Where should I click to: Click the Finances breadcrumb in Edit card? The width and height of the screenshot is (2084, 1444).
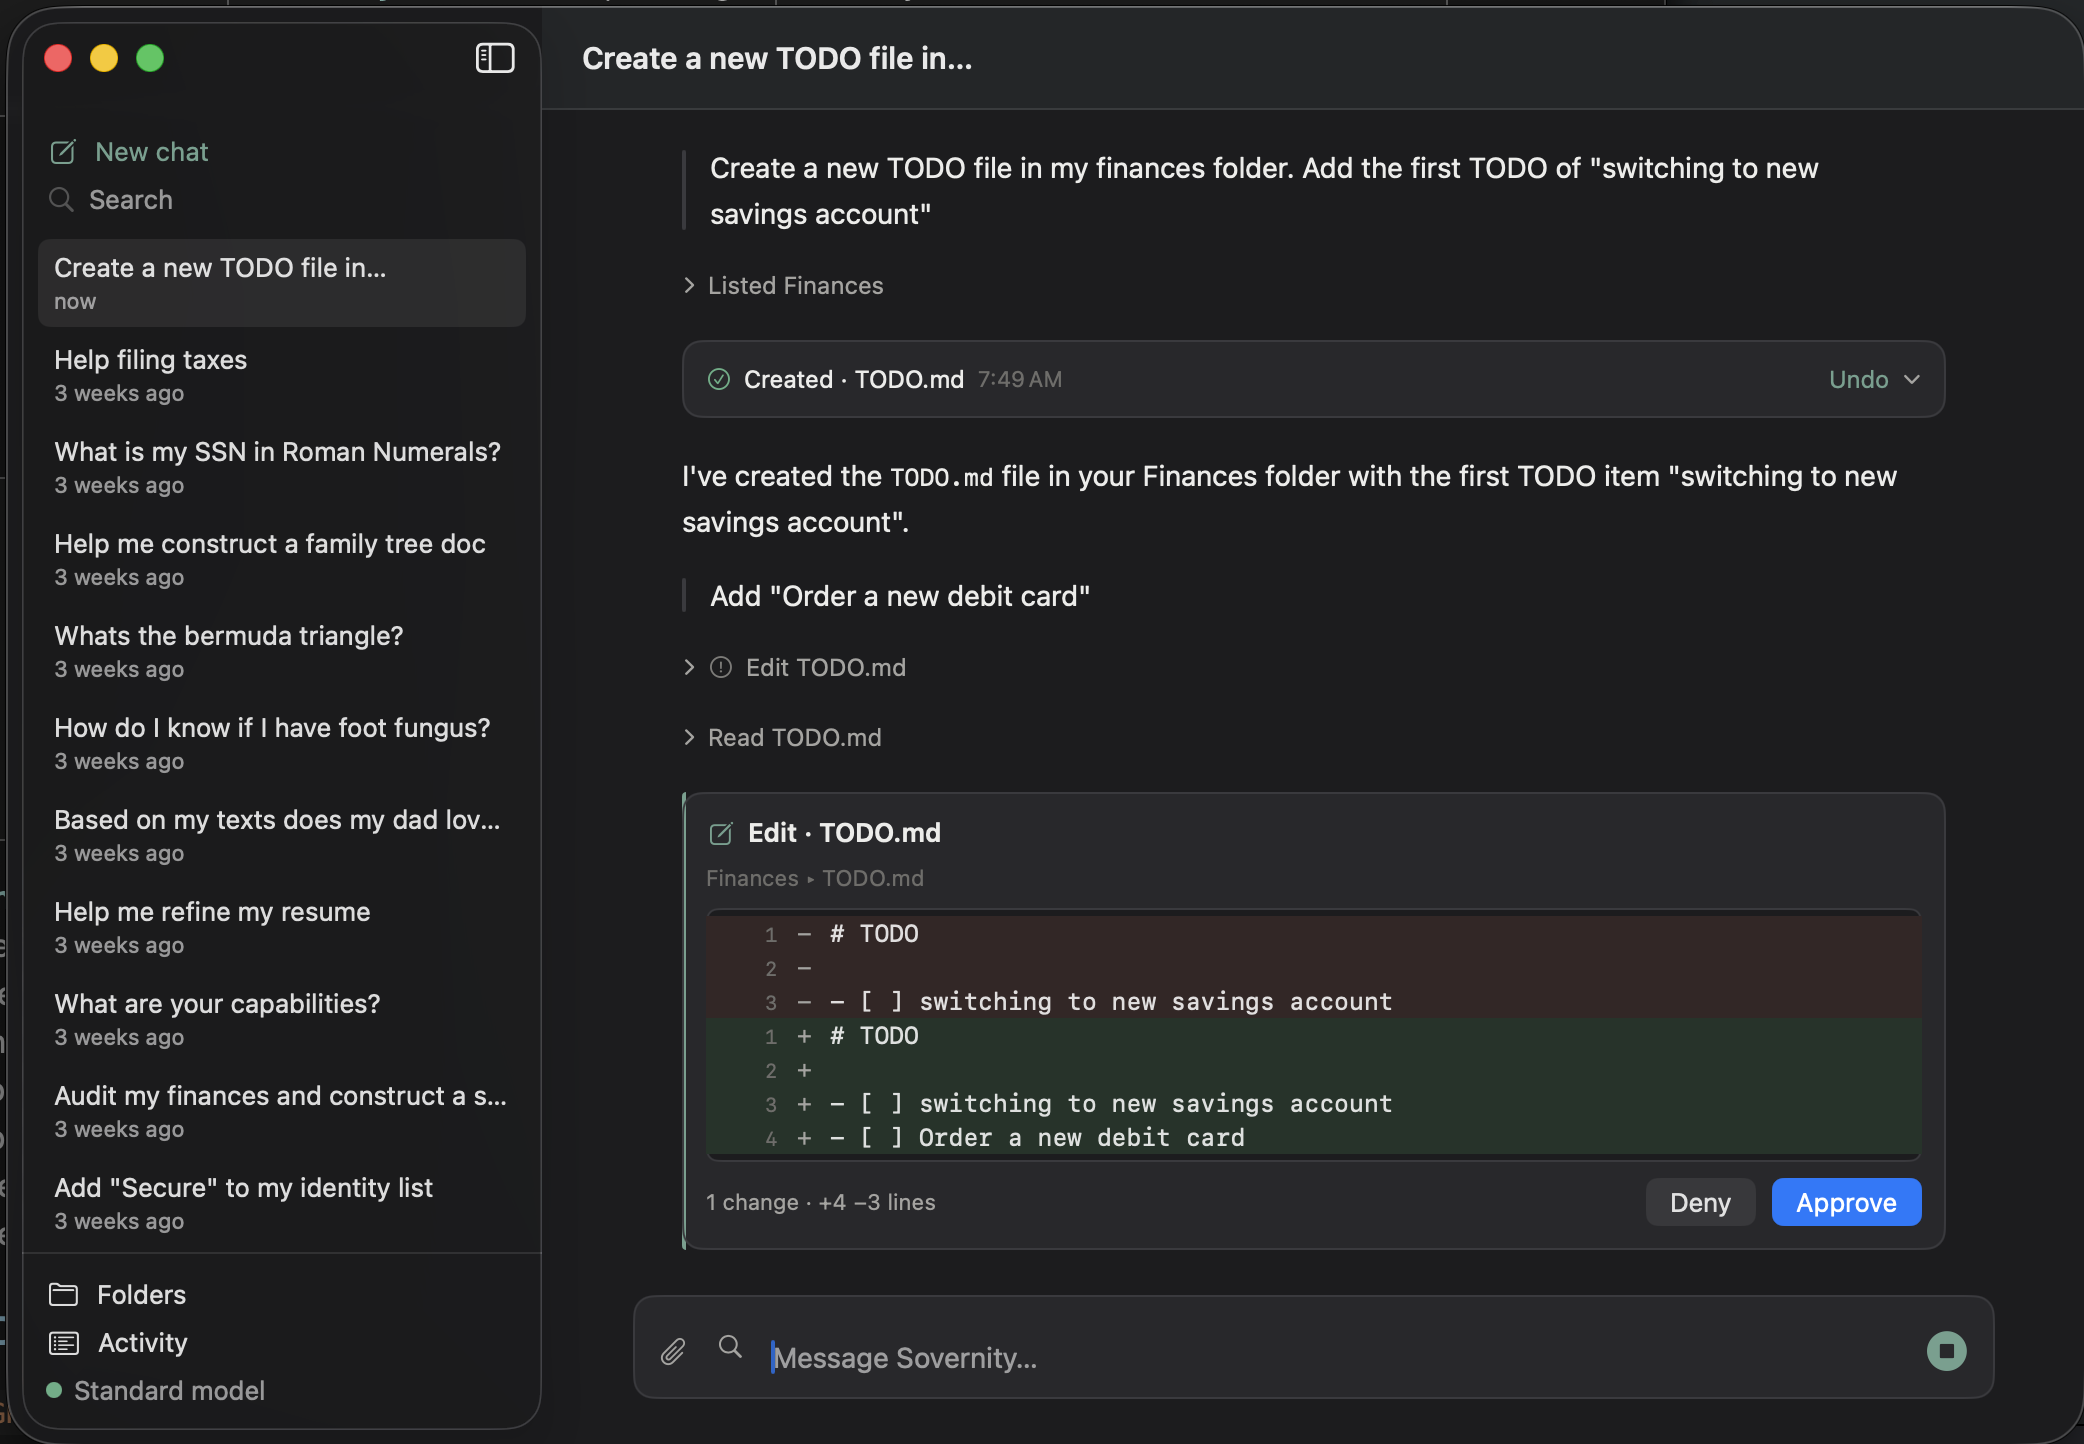click(x=752, y=878)
